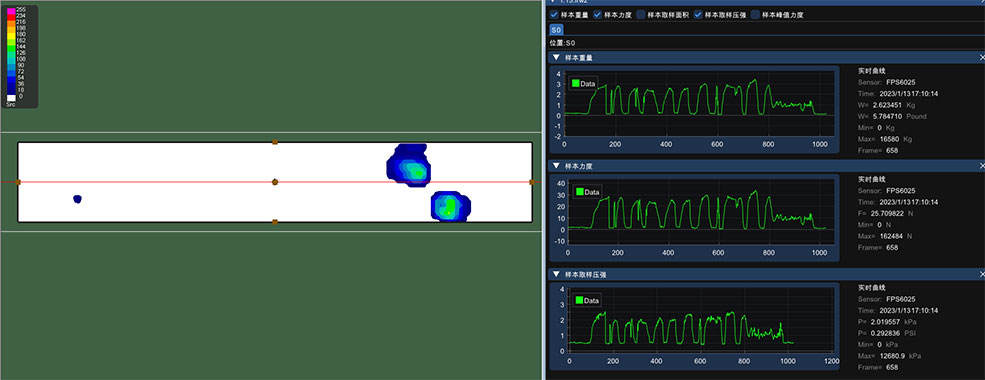985x380 pixels.
Task: Select the top-center sensor region handle
Action: (275, 143)
